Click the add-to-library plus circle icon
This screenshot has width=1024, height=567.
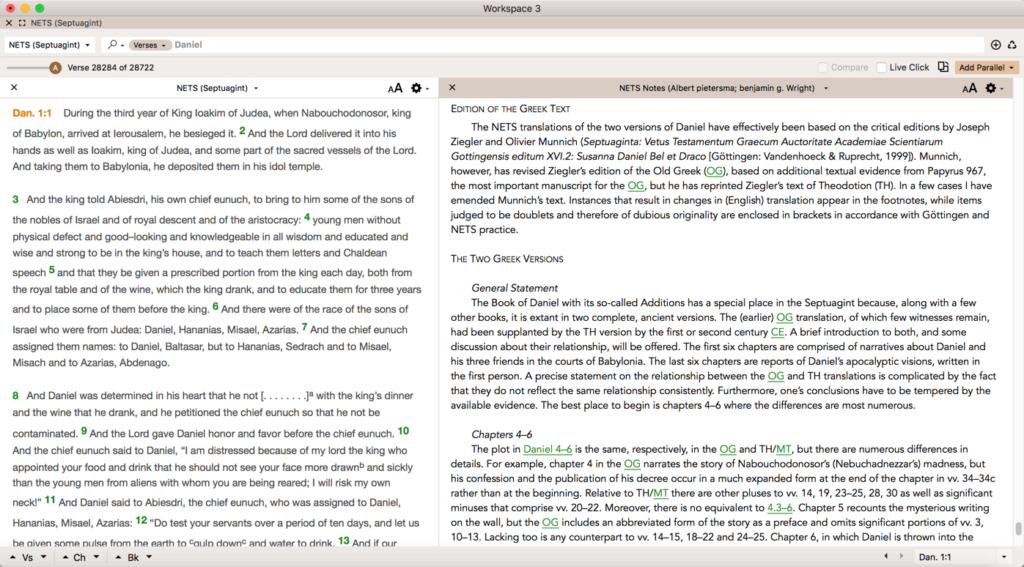[x=996, y=44]
